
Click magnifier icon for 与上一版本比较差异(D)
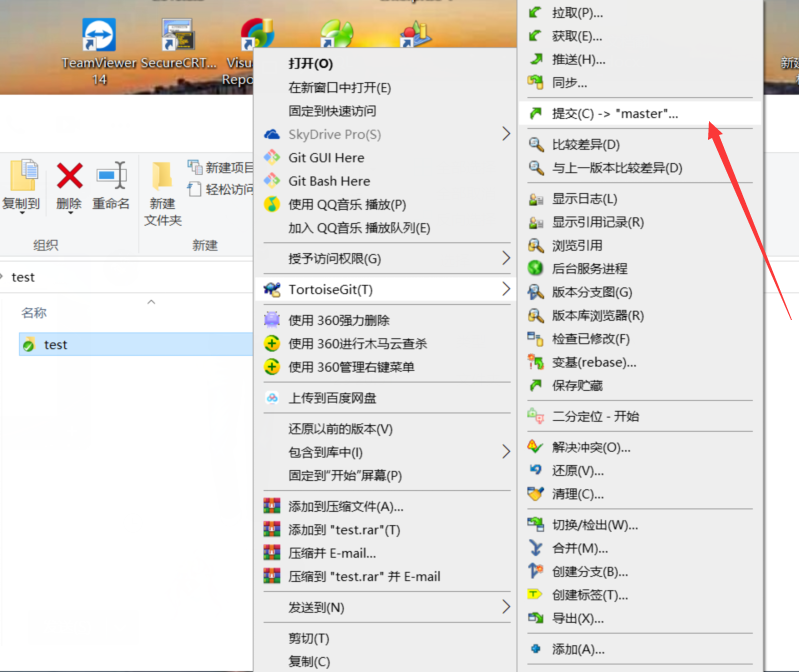click(x=536, y=168)
